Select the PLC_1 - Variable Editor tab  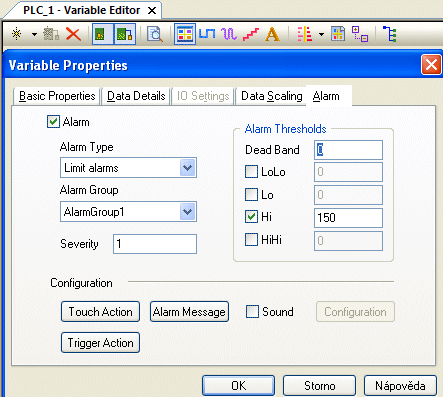tap(81, 10)
